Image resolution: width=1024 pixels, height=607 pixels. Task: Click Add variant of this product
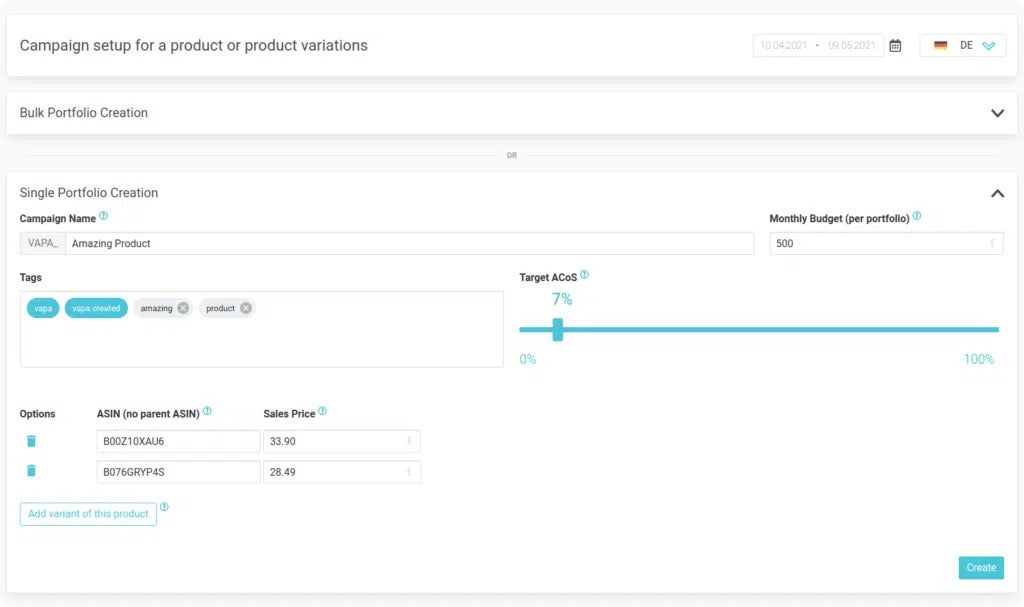coord(88,514)
